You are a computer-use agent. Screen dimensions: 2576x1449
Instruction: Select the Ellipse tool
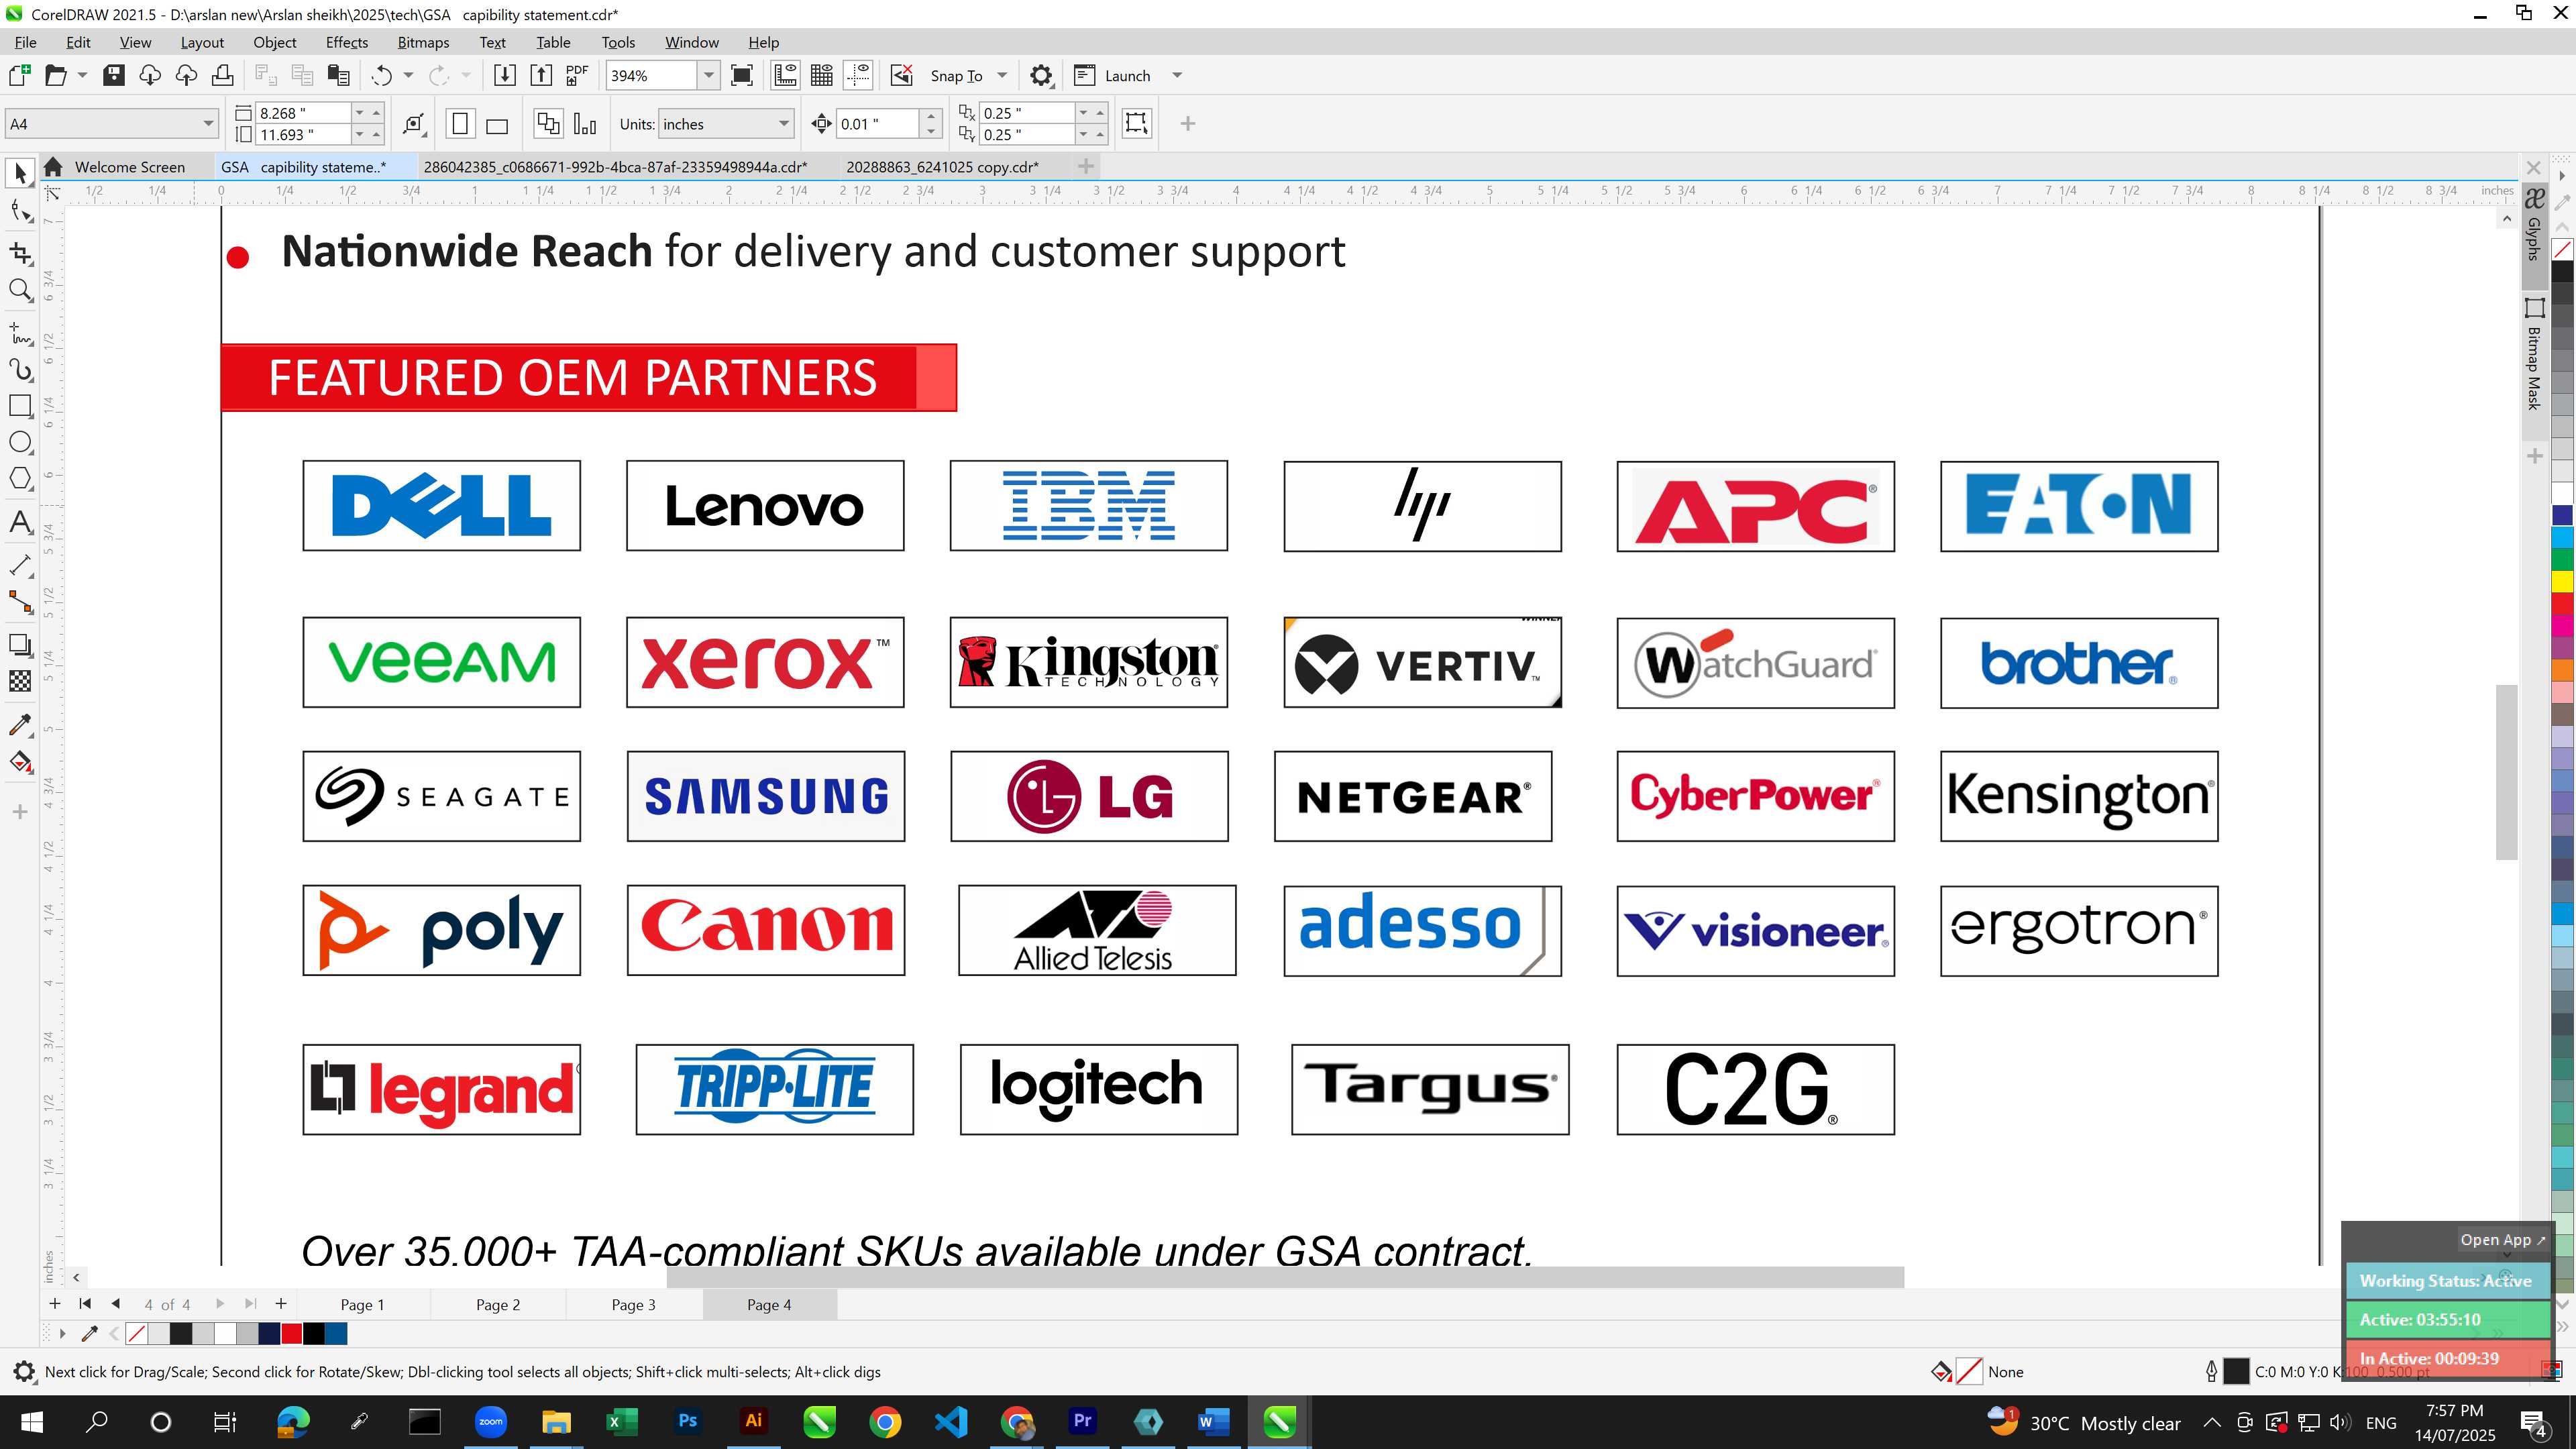coord(20,442)
